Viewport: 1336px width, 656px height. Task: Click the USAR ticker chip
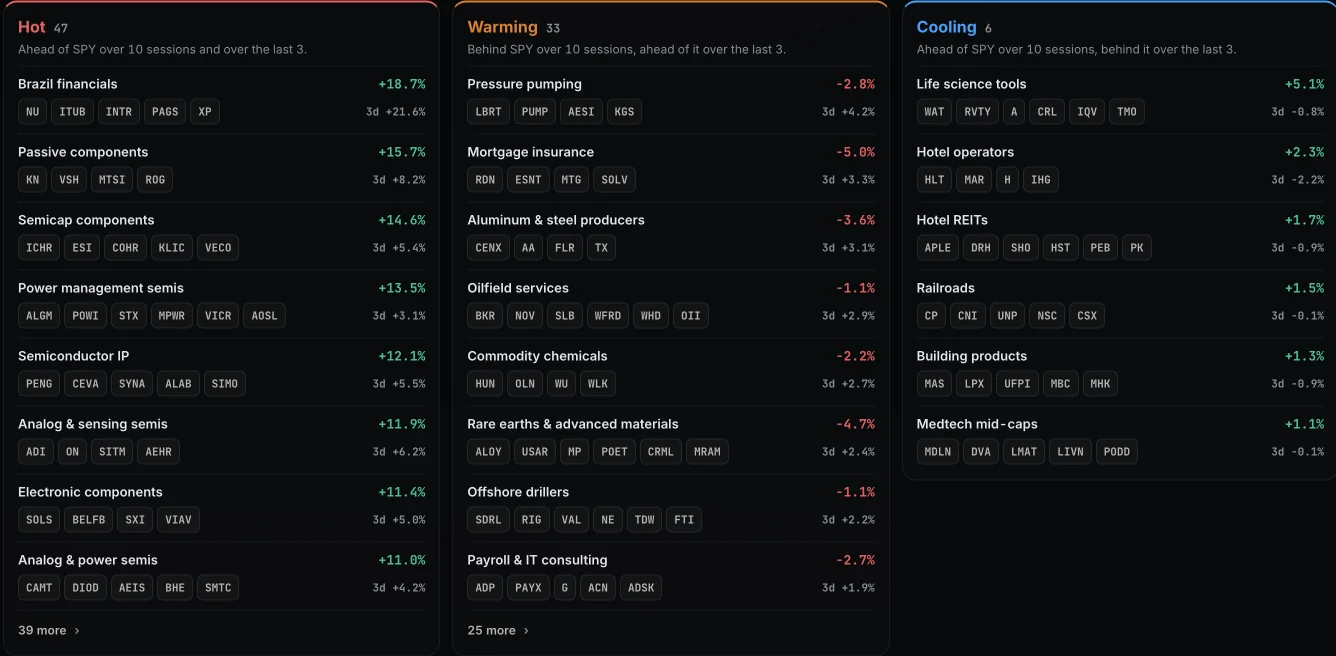pyautogui.click(x=535, y=452)
